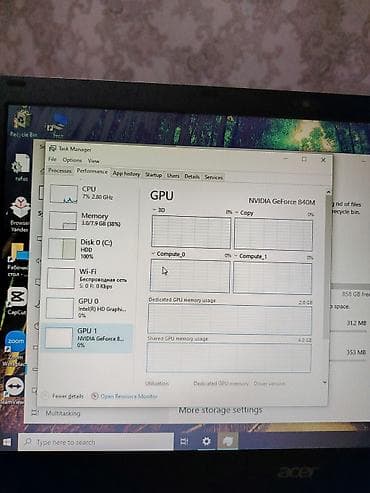Click the Task Manager title bar icon
Image resolution: width=370 pixels, height=493 pixels.
coord(52,148)
